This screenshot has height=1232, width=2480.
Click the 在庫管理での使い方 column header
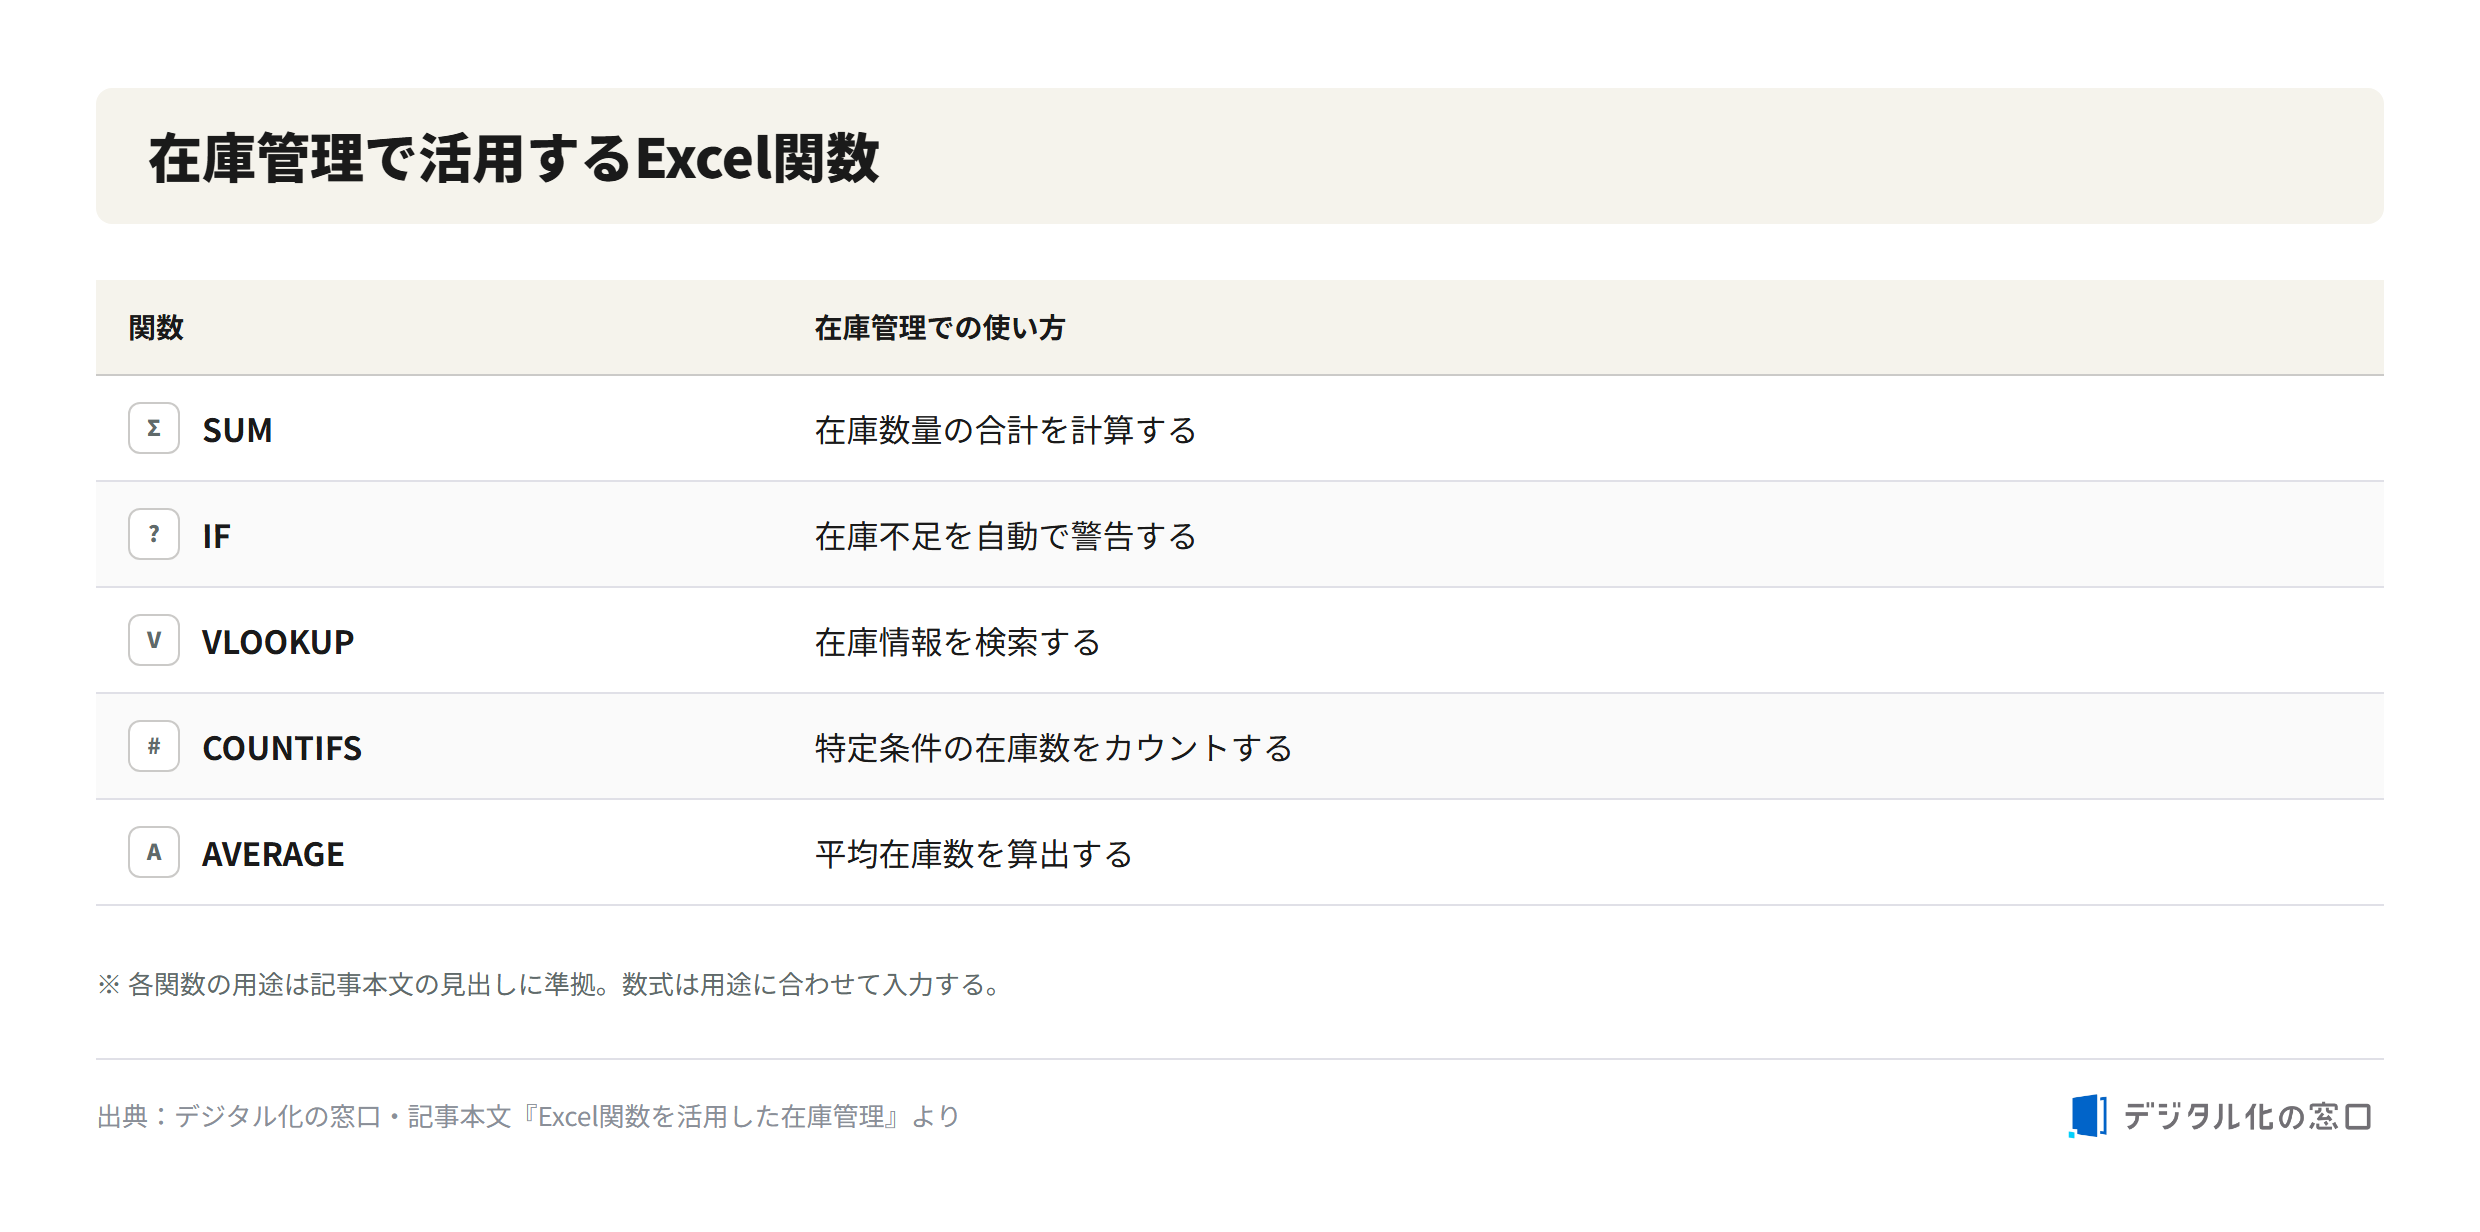[940, 328]
